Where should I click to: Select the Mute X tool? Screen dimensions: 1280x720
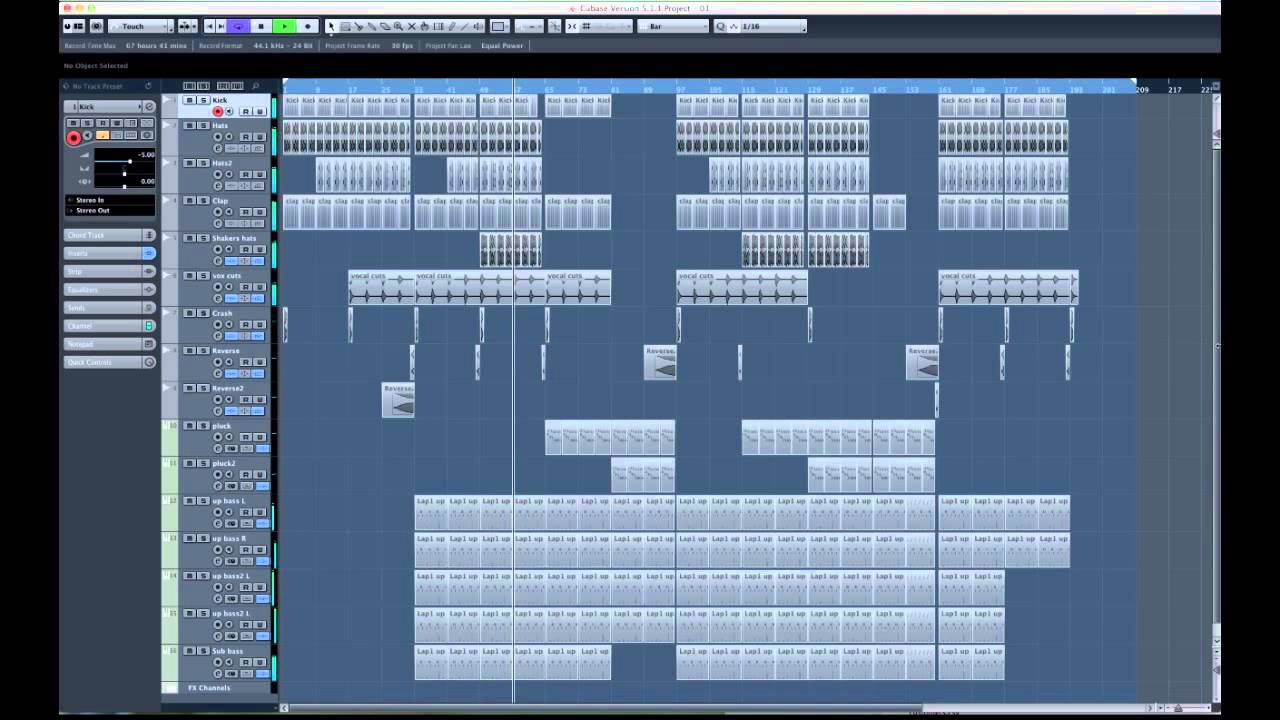pos(411,26)
